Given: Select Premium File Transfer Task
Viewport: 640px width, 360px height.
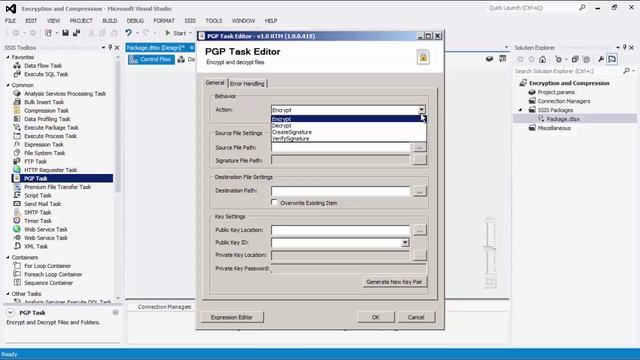Looking at the screenshot, I should click(58, 187).
